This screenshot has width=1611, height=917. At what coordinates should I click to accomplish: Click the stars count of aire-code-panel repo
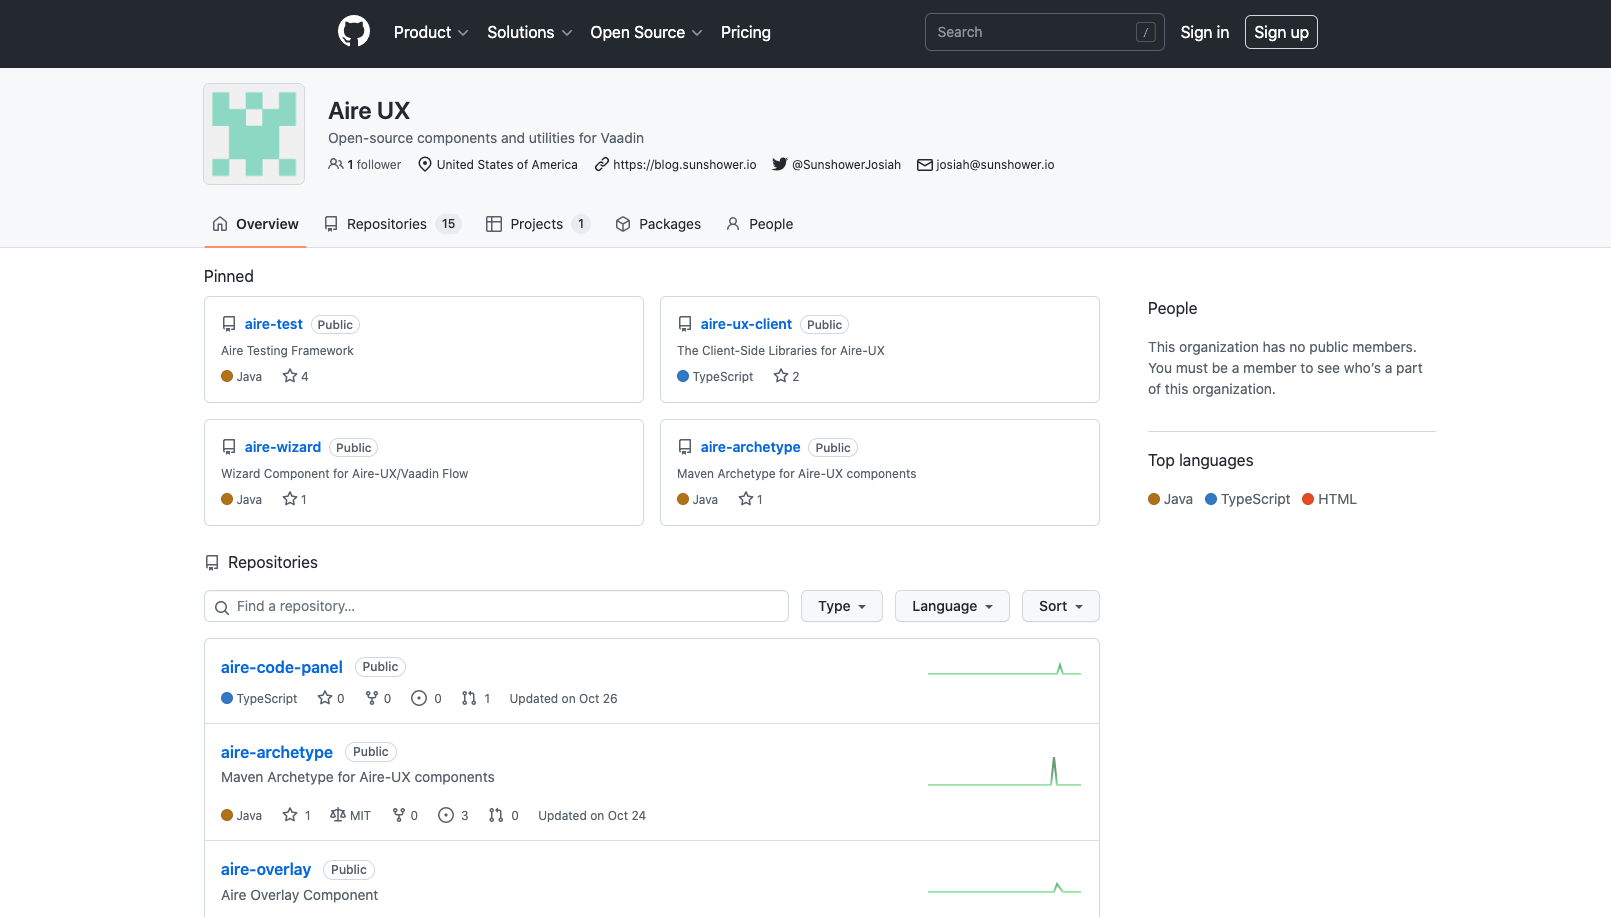[x=341, y=699]
